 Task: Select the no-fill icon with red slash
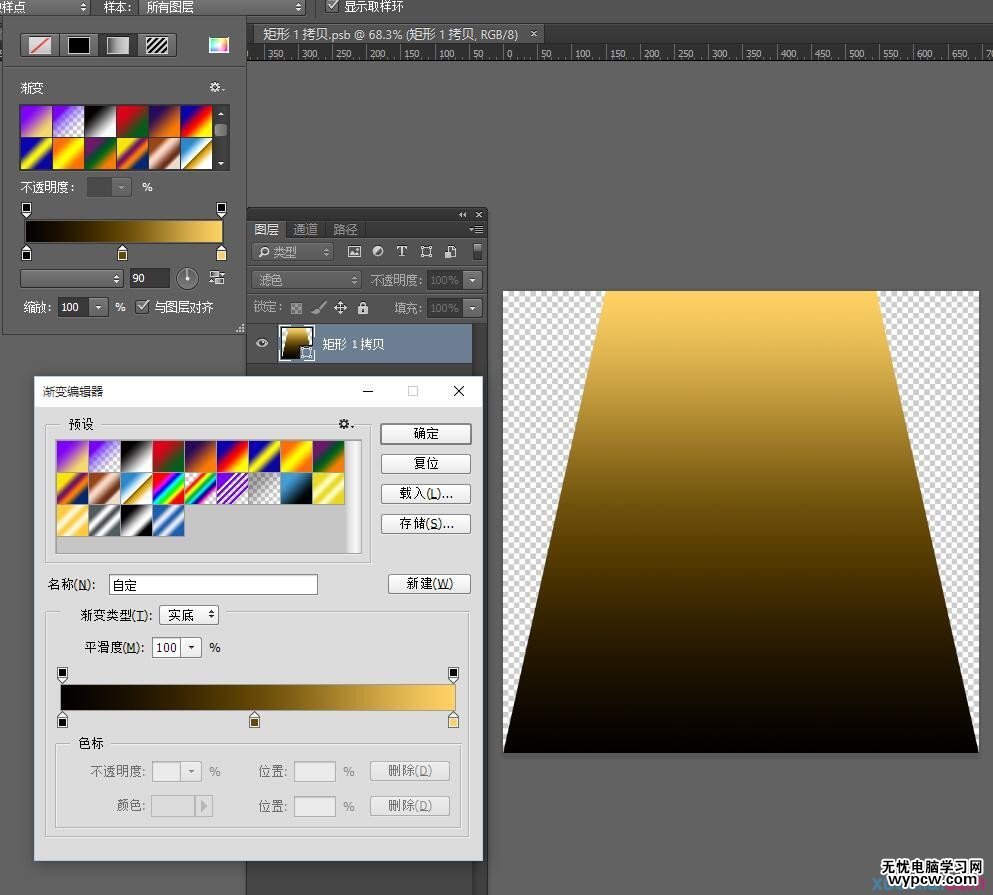[x=40, y=45]
